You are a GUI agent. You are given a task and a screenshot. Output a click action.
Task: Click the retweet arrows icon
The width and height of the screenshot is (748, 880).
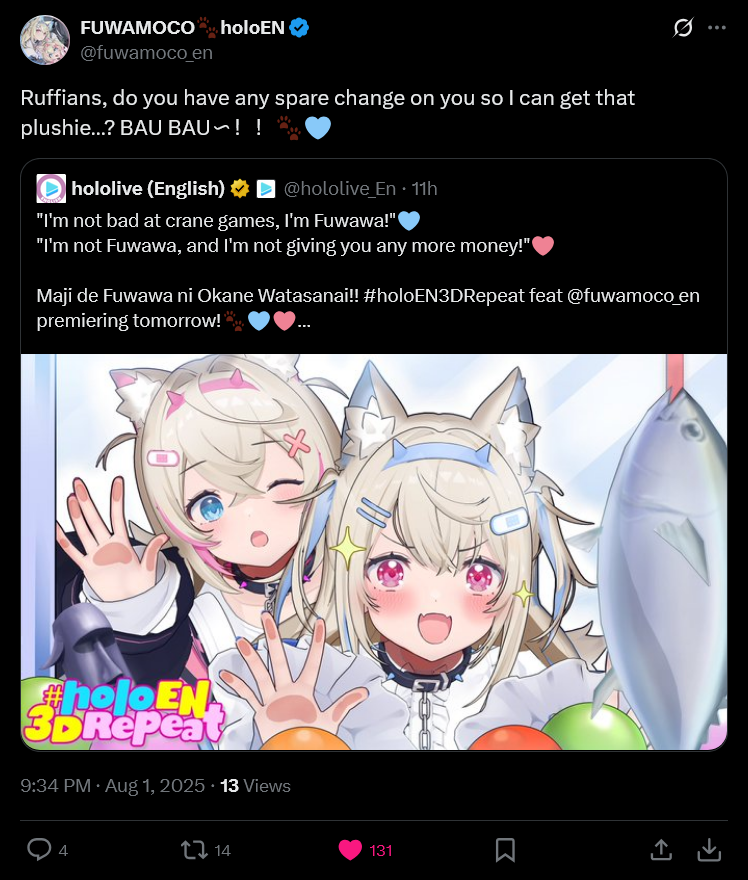click(194, 850)
